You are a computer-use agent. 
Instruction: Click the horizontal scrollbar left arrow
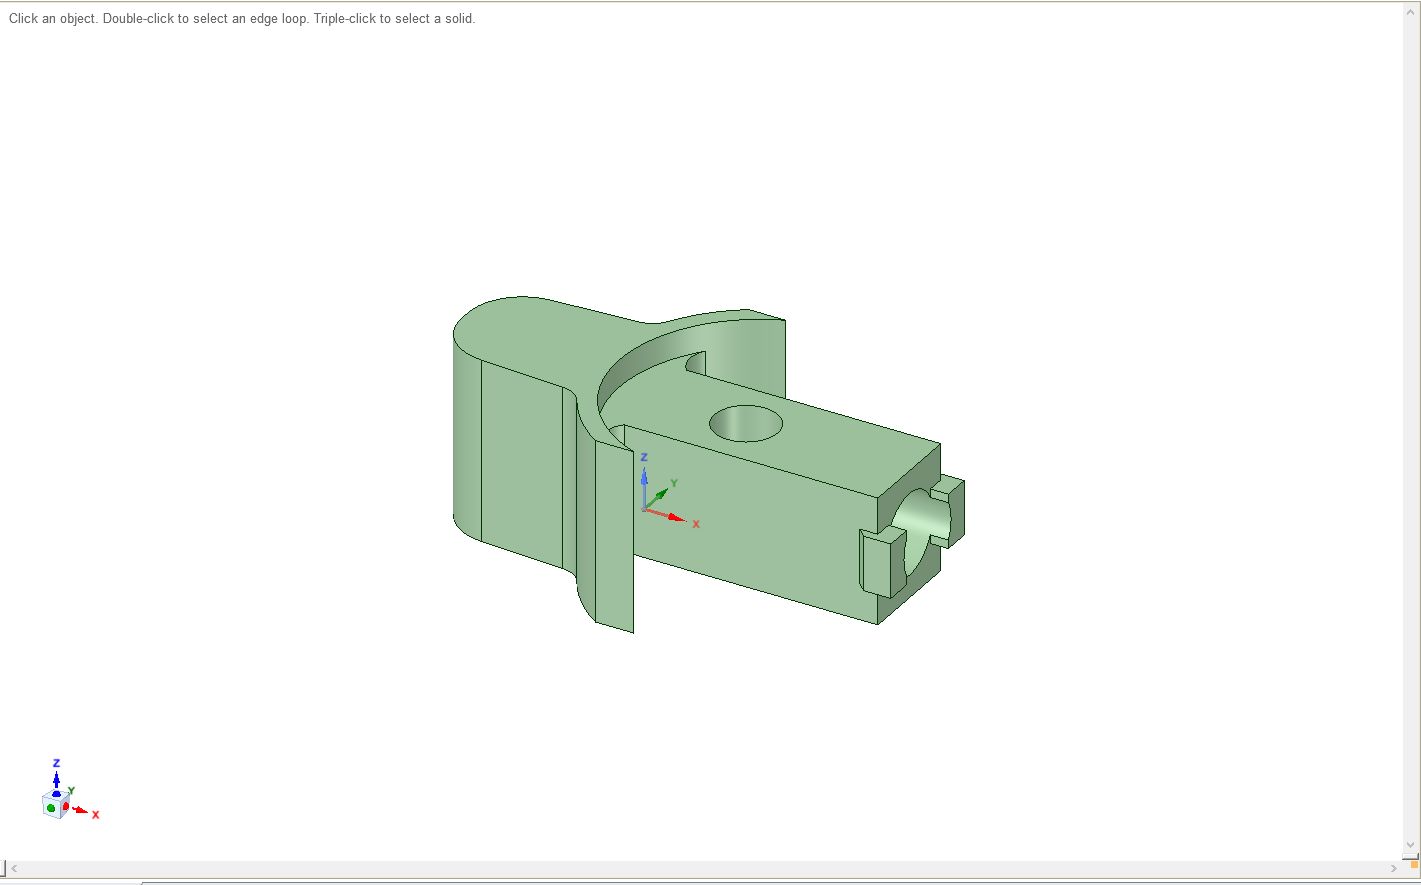[14, 868]
